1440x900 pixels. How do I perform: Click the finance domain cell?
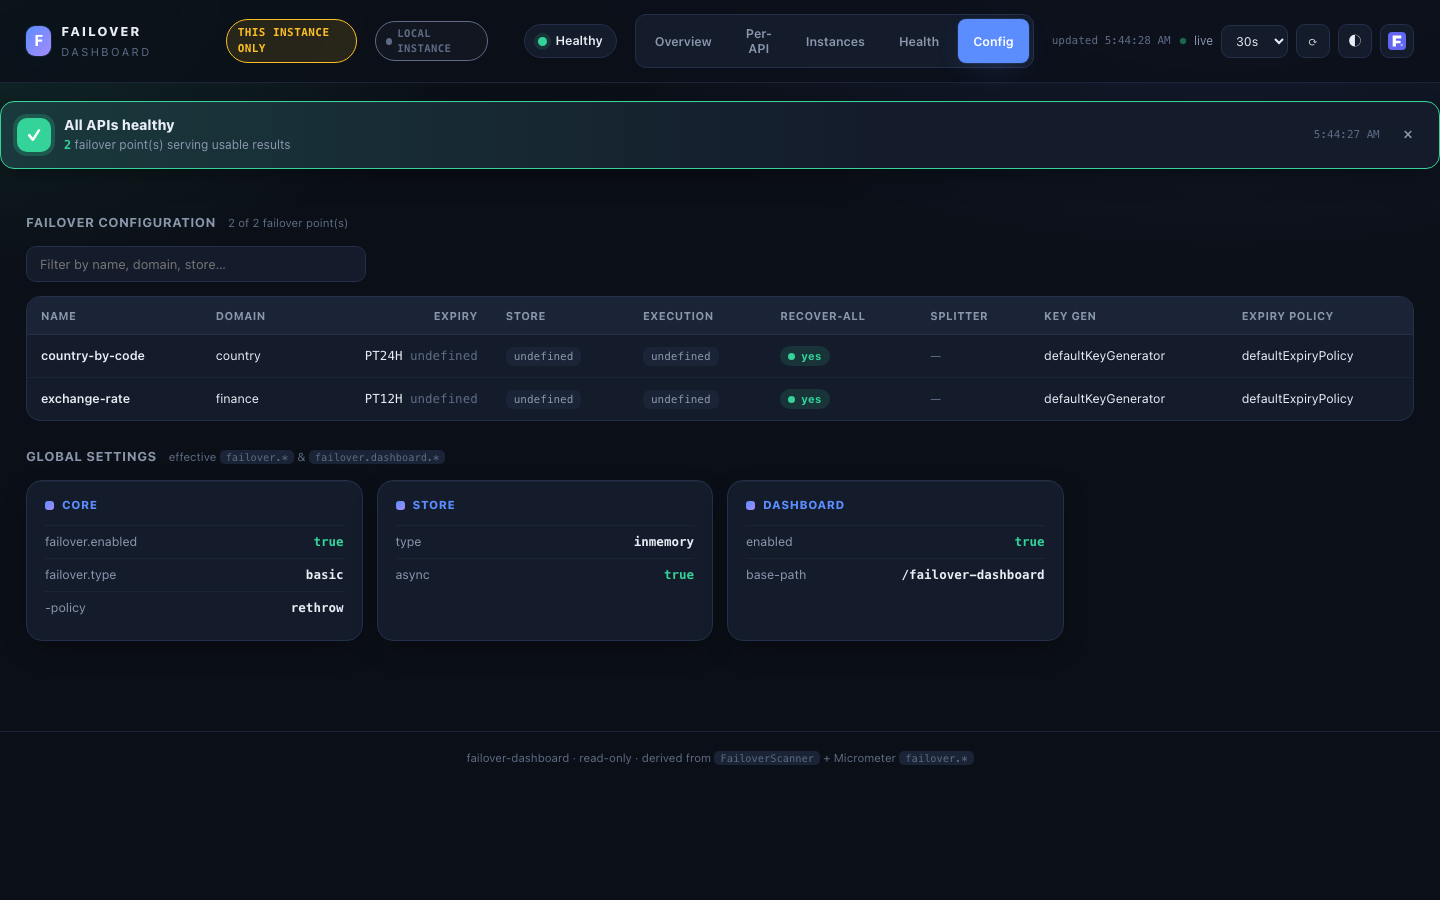click(237, 399)
